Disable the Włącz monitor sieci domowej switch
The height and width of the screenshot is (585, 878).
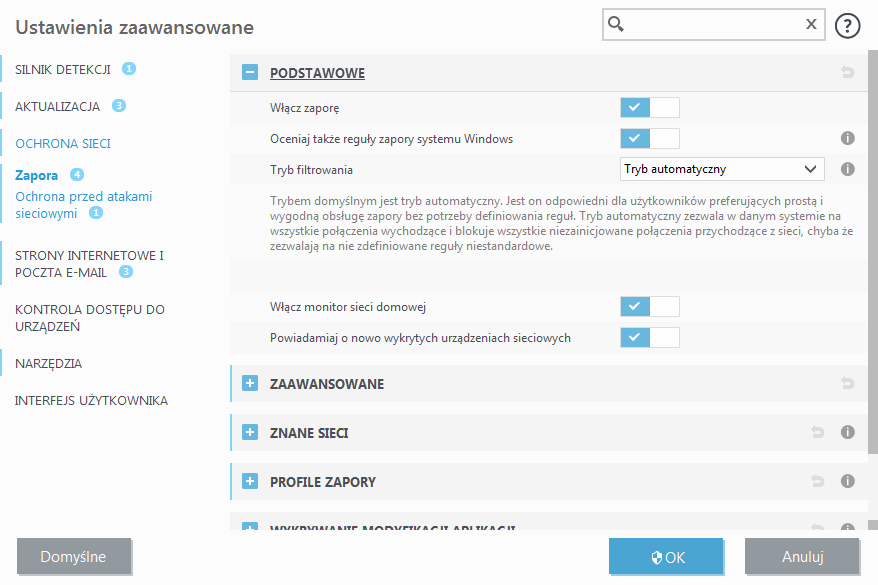[x=649, y=306]
